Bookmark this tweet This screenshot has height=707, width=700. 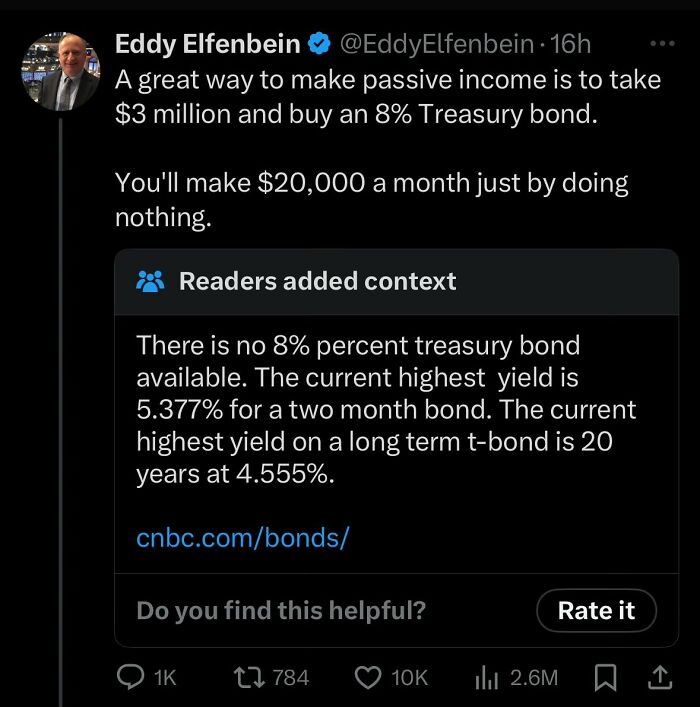click(605, 677)
